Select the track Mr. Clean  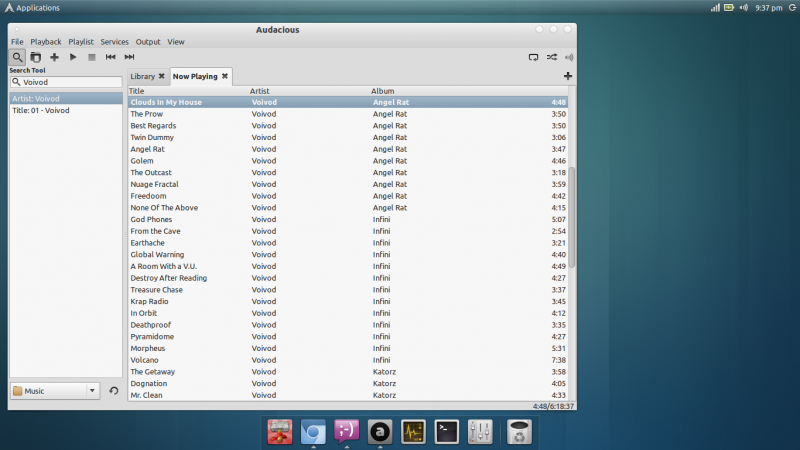tap(347, 396)
